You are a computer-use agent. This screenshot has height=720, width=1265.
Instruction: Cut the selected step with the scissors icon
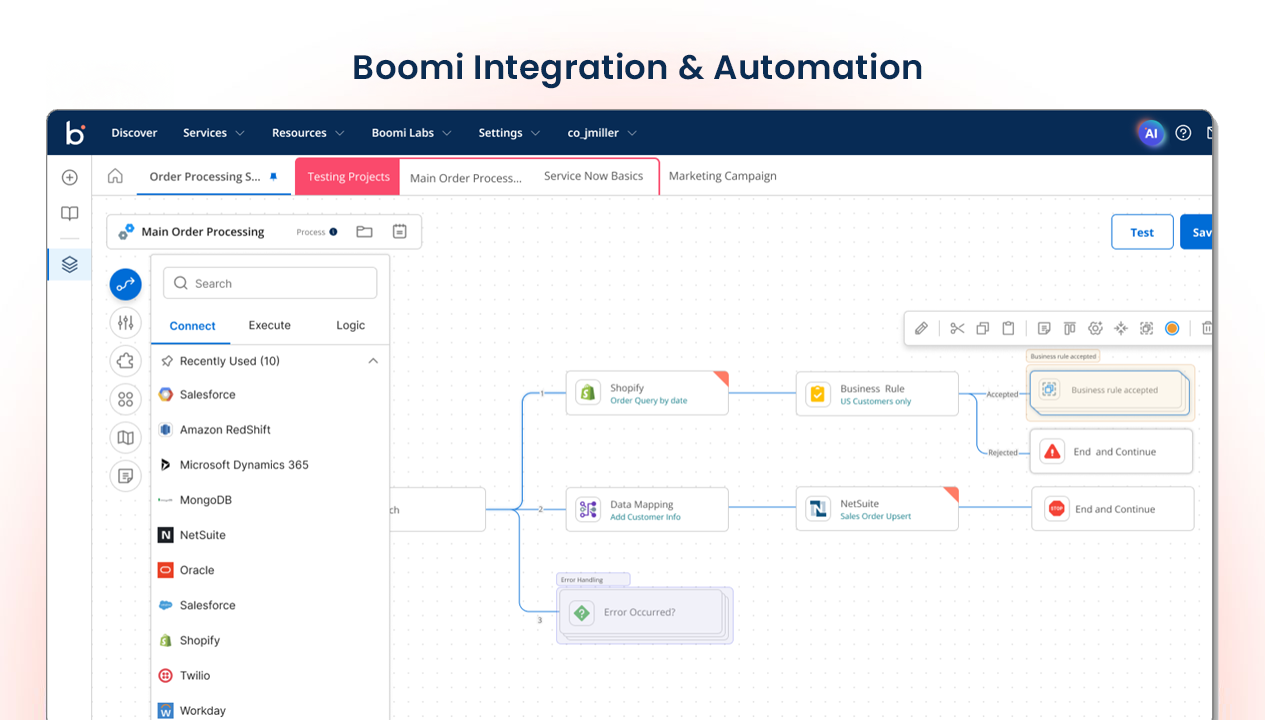coord(957,327)
